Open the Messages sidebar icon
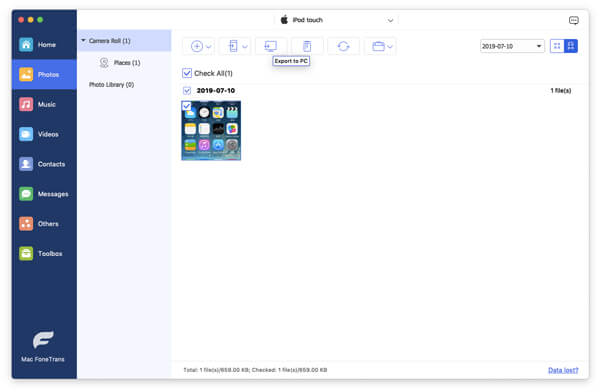Screen dimensions: 600x392 [x=26, y=194]
